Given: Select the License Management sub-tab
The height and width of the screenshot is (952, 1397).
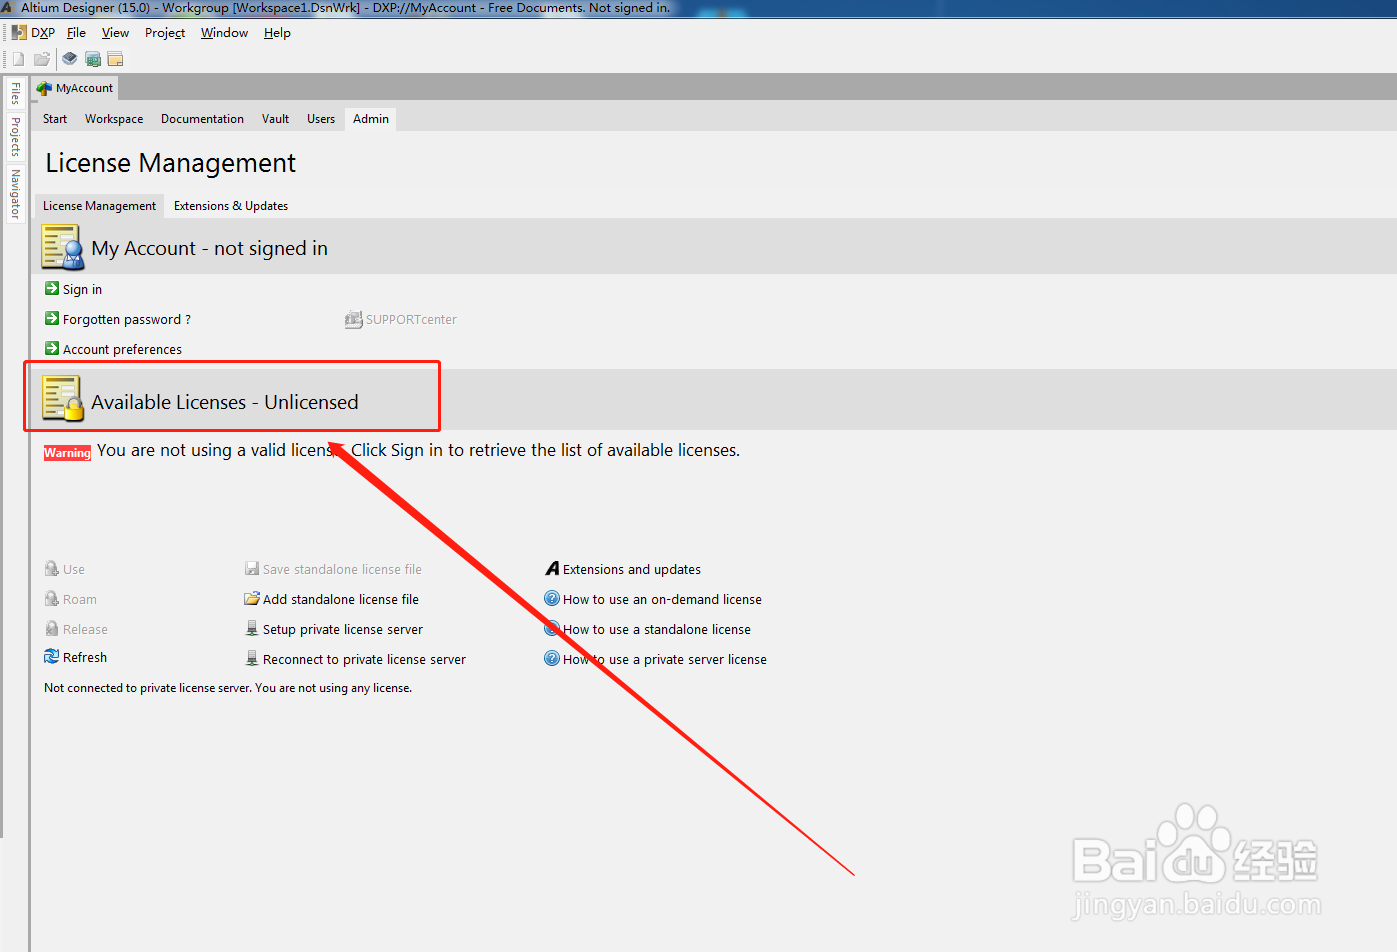Looking at the screenshot, I should click(99, 206).
